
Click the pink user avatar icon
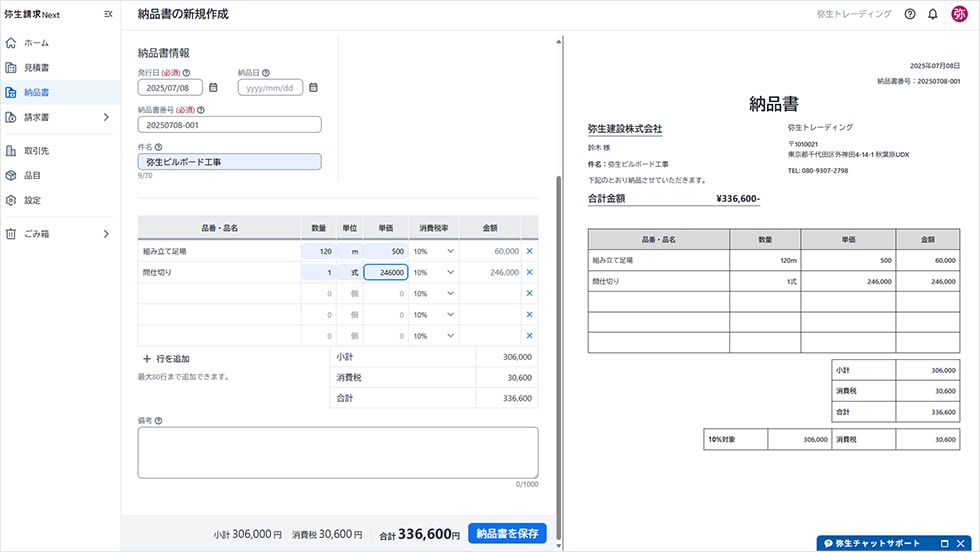click(959, 14)
